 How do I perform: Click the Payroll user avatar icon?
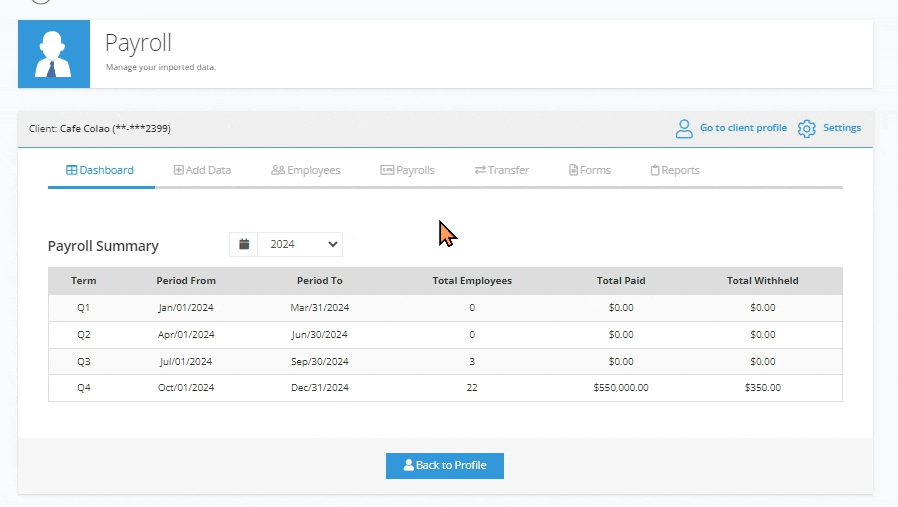tap(53, 54)
